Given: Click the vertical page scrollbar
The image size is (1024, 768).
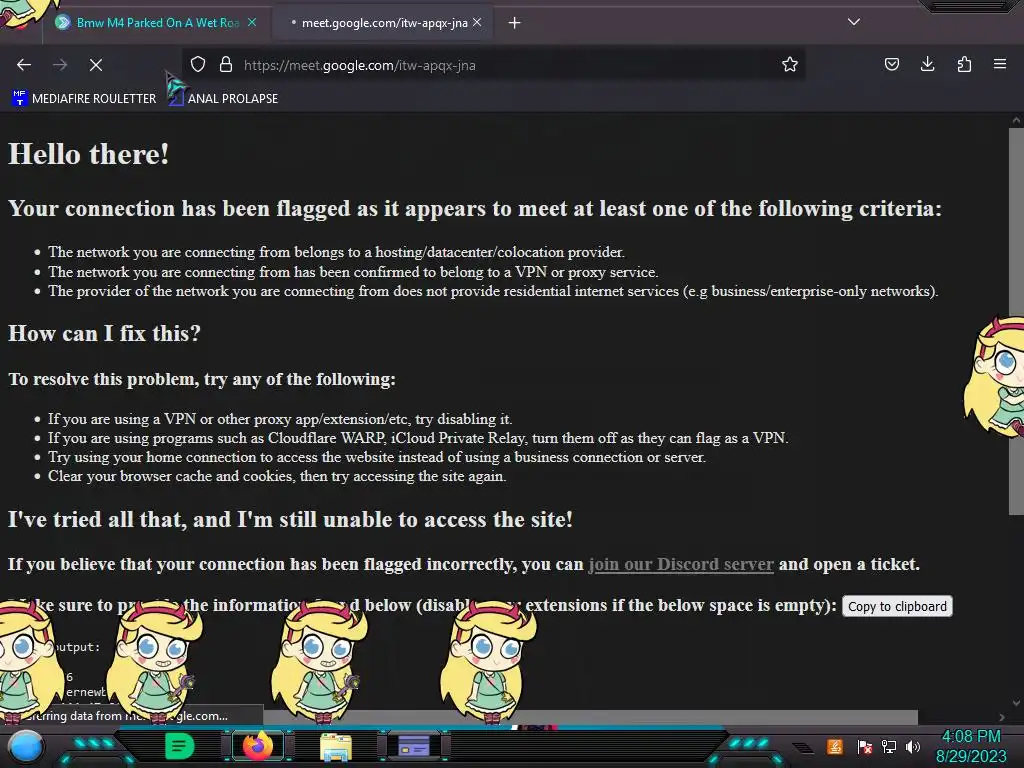Looking at the screenshot, I should click(1016, 320).
